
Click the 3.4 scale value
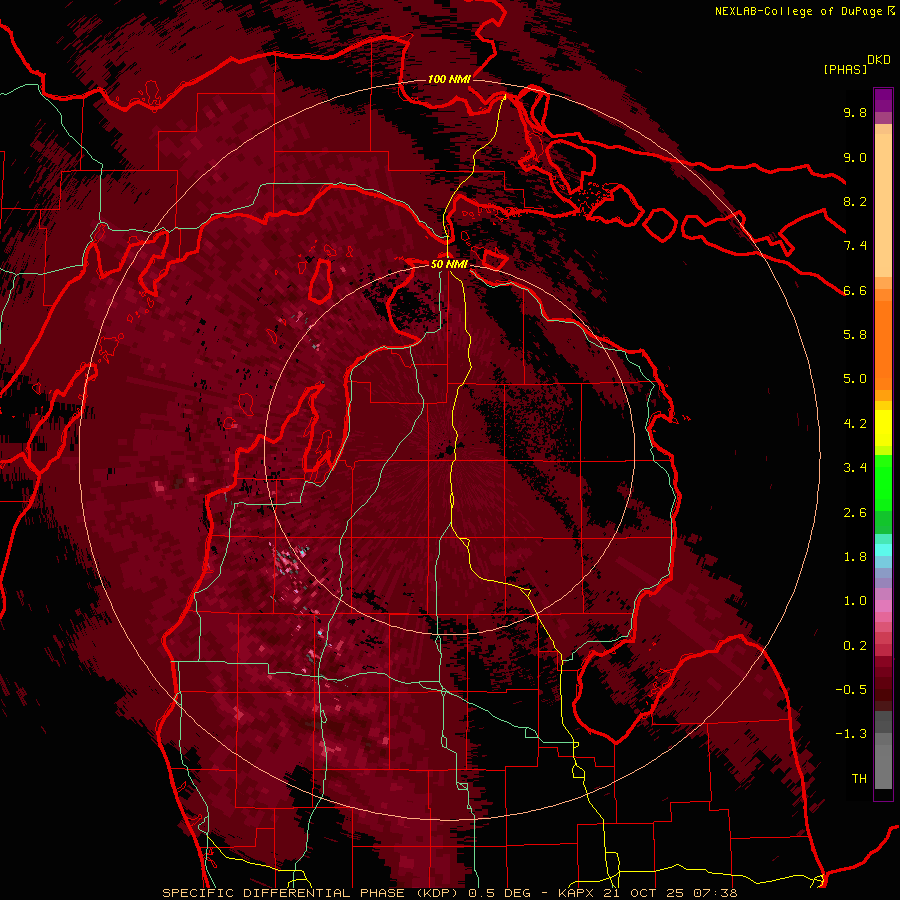coord(855,468)
